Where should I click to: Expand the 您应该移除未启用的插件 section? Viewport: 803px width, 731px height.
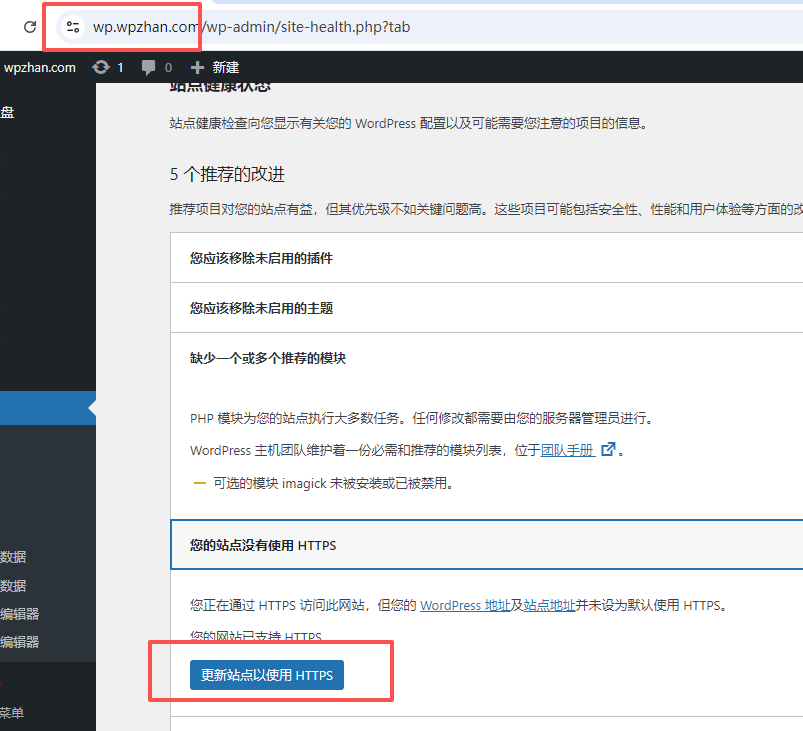[x=486, y=258]
